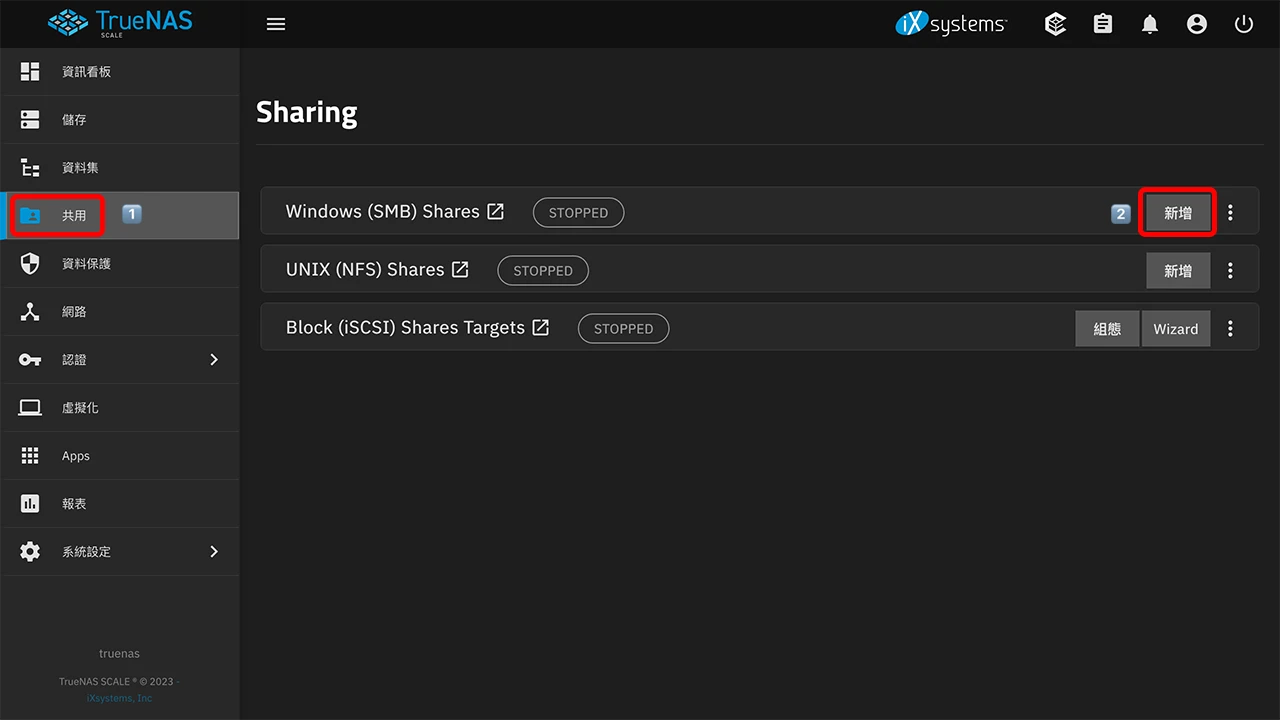Screen dimensions: 1280x720
Task: Click the Wizard button for iSCSI
Action: pos(1175,328)
